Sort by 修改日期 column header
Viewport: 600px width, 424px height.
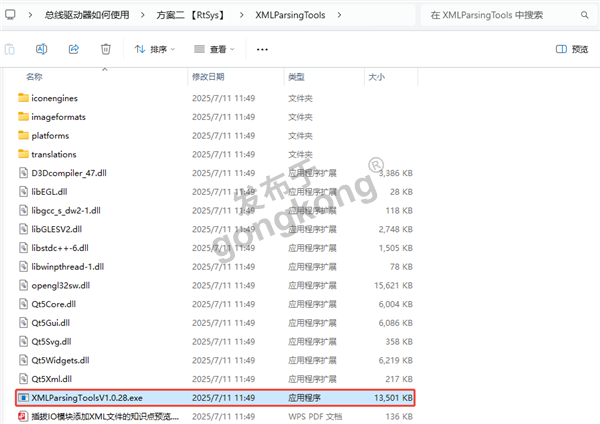[208, 76]
